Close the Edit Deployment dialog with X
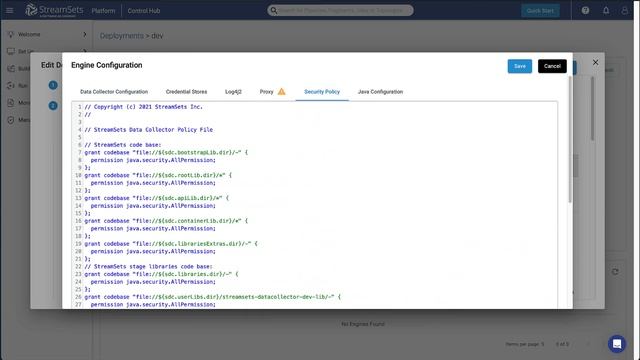Screen dimensions: 640x360 (x=596, y=62)
